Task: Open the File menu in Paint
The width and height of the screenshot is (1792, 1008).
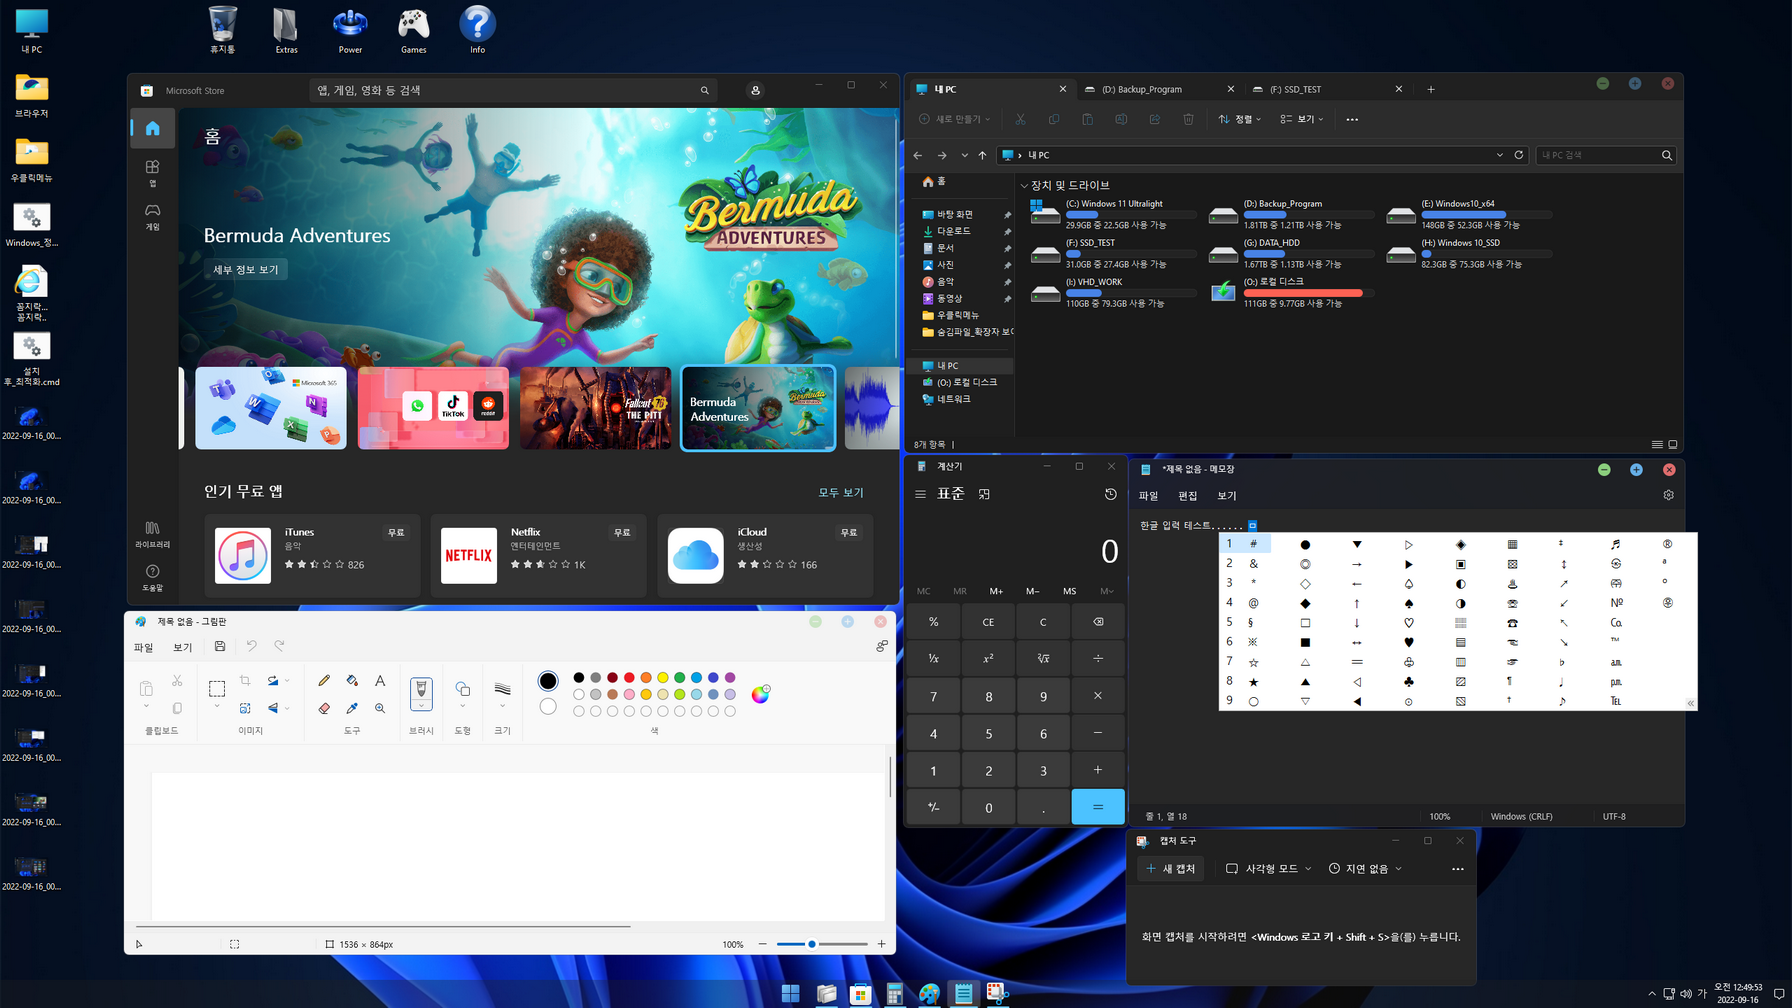Action: pos(144,647)
